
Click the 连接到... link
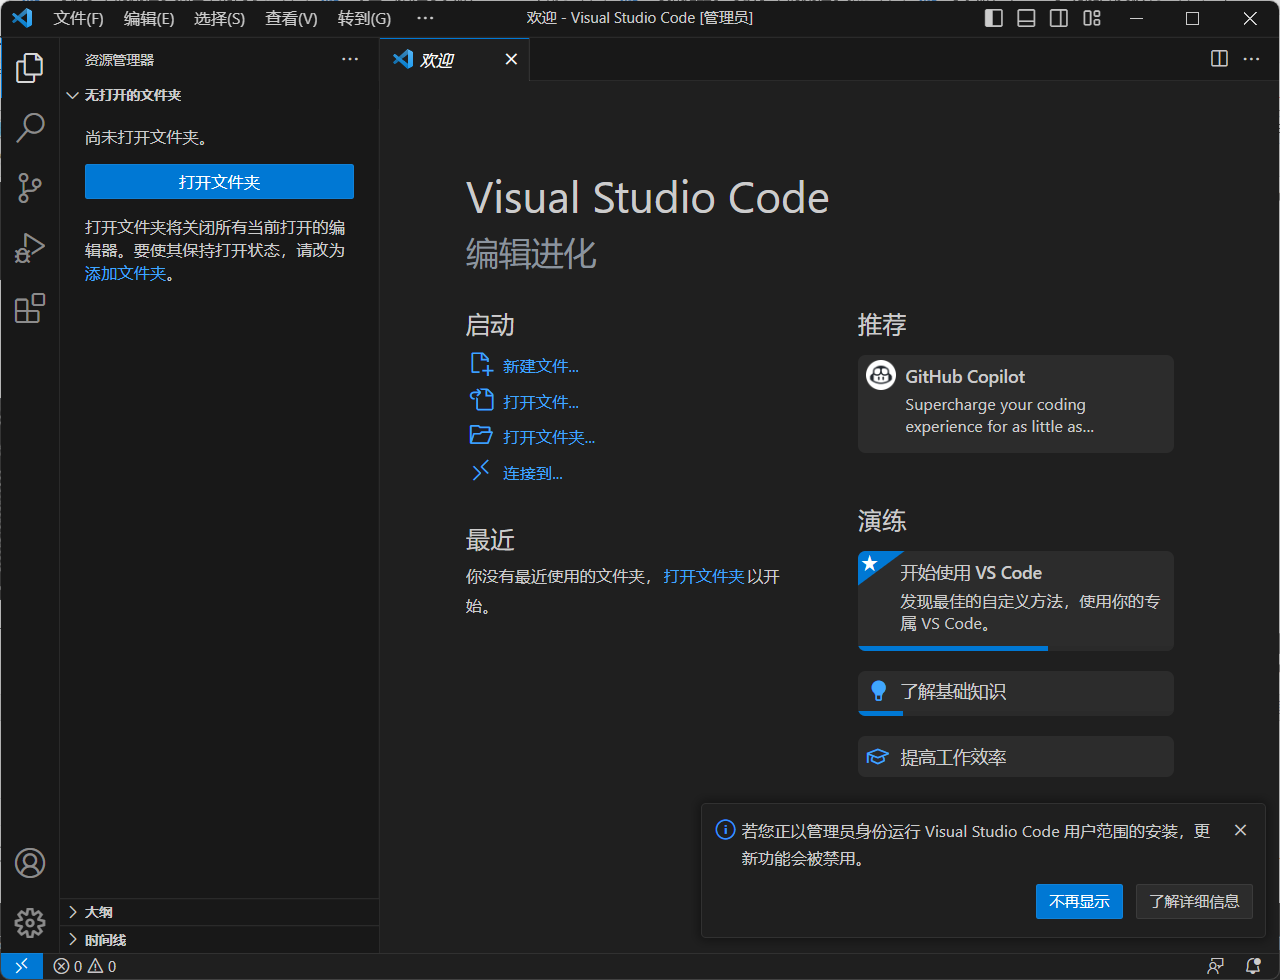532,473
